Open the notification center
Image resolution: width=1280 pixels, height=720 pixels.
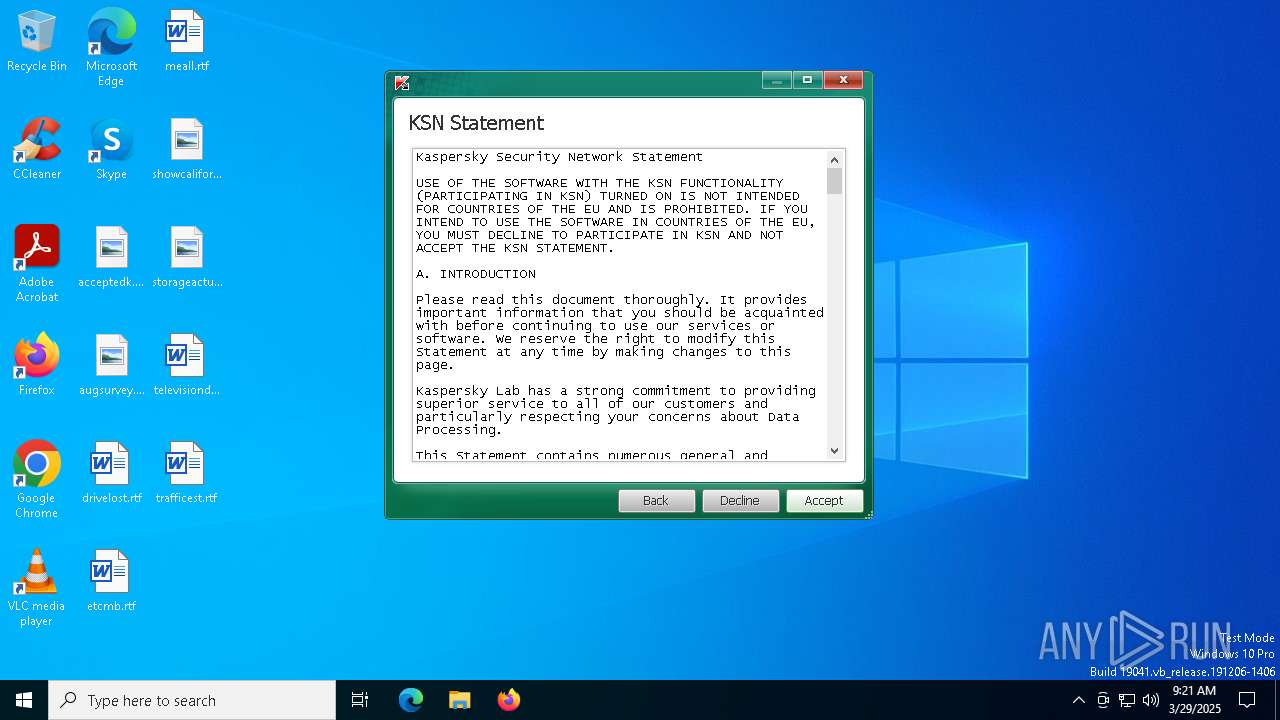tap(1247, 700)
